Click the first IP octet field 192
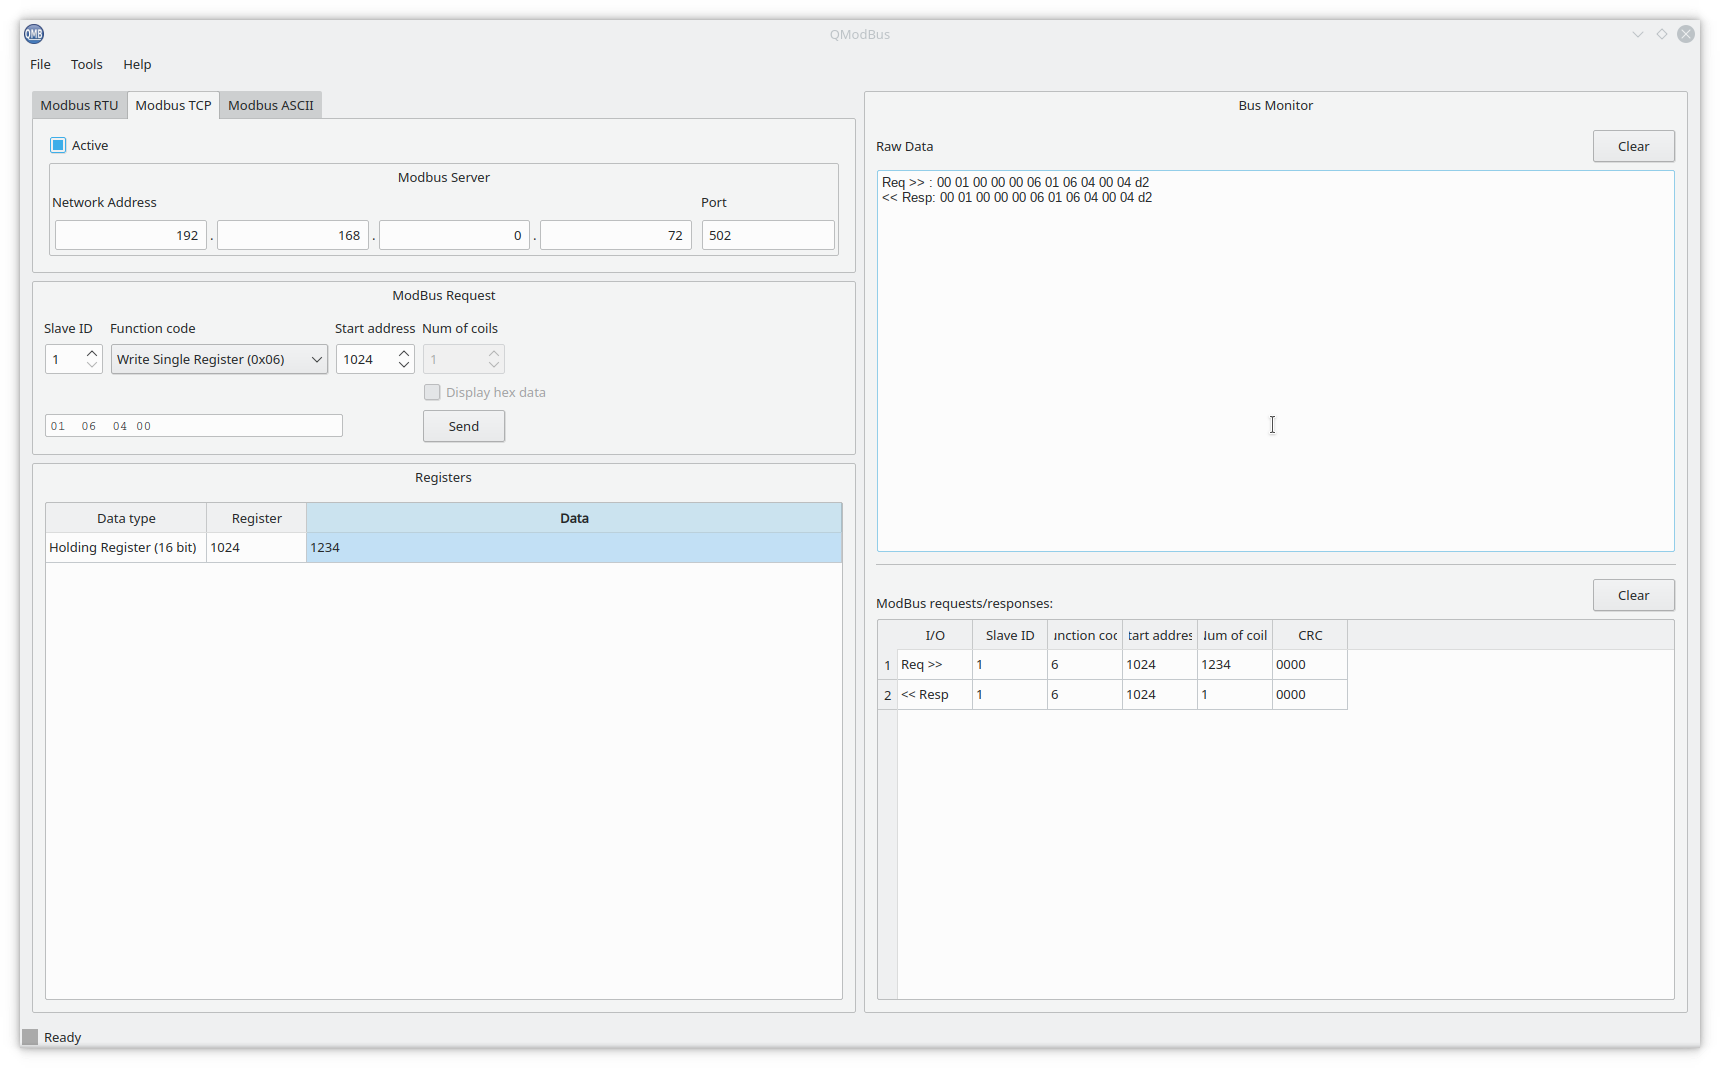 [131, 235]
